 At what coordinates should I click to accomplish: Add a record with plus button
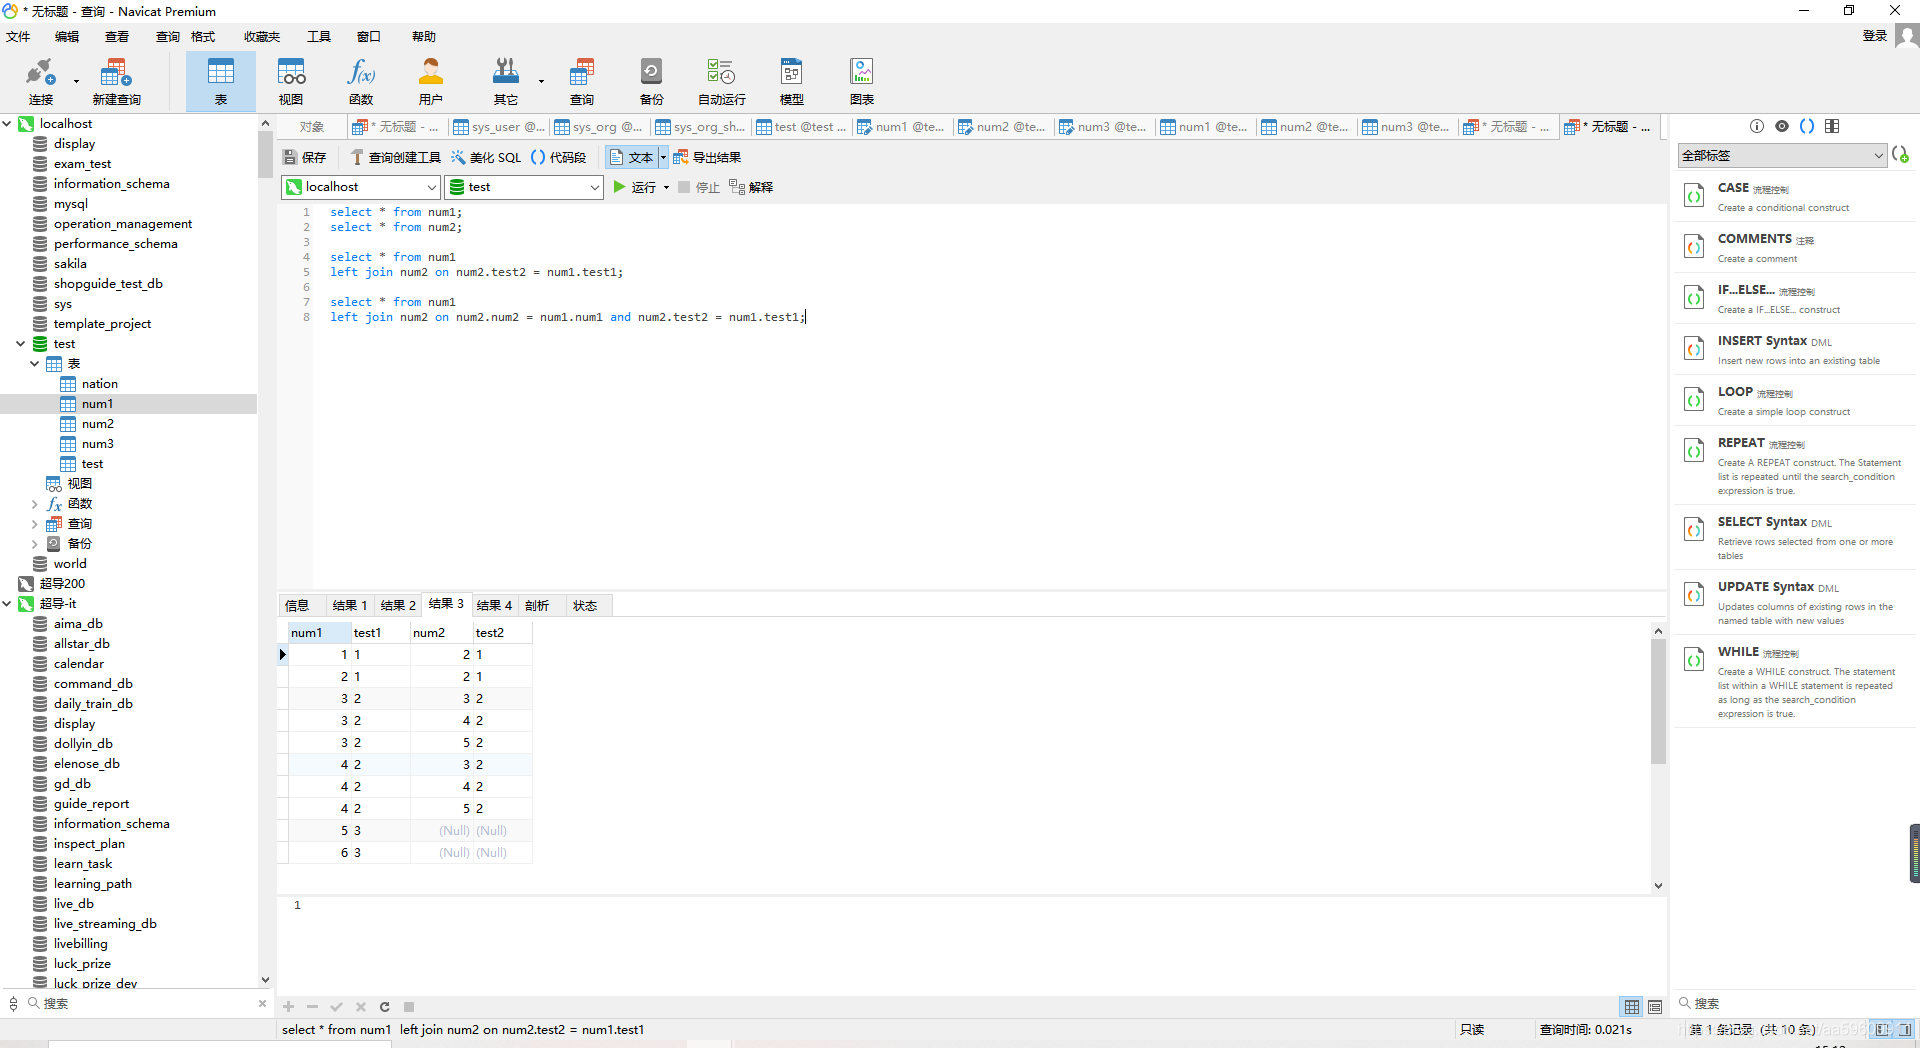tap(289, 1007)
